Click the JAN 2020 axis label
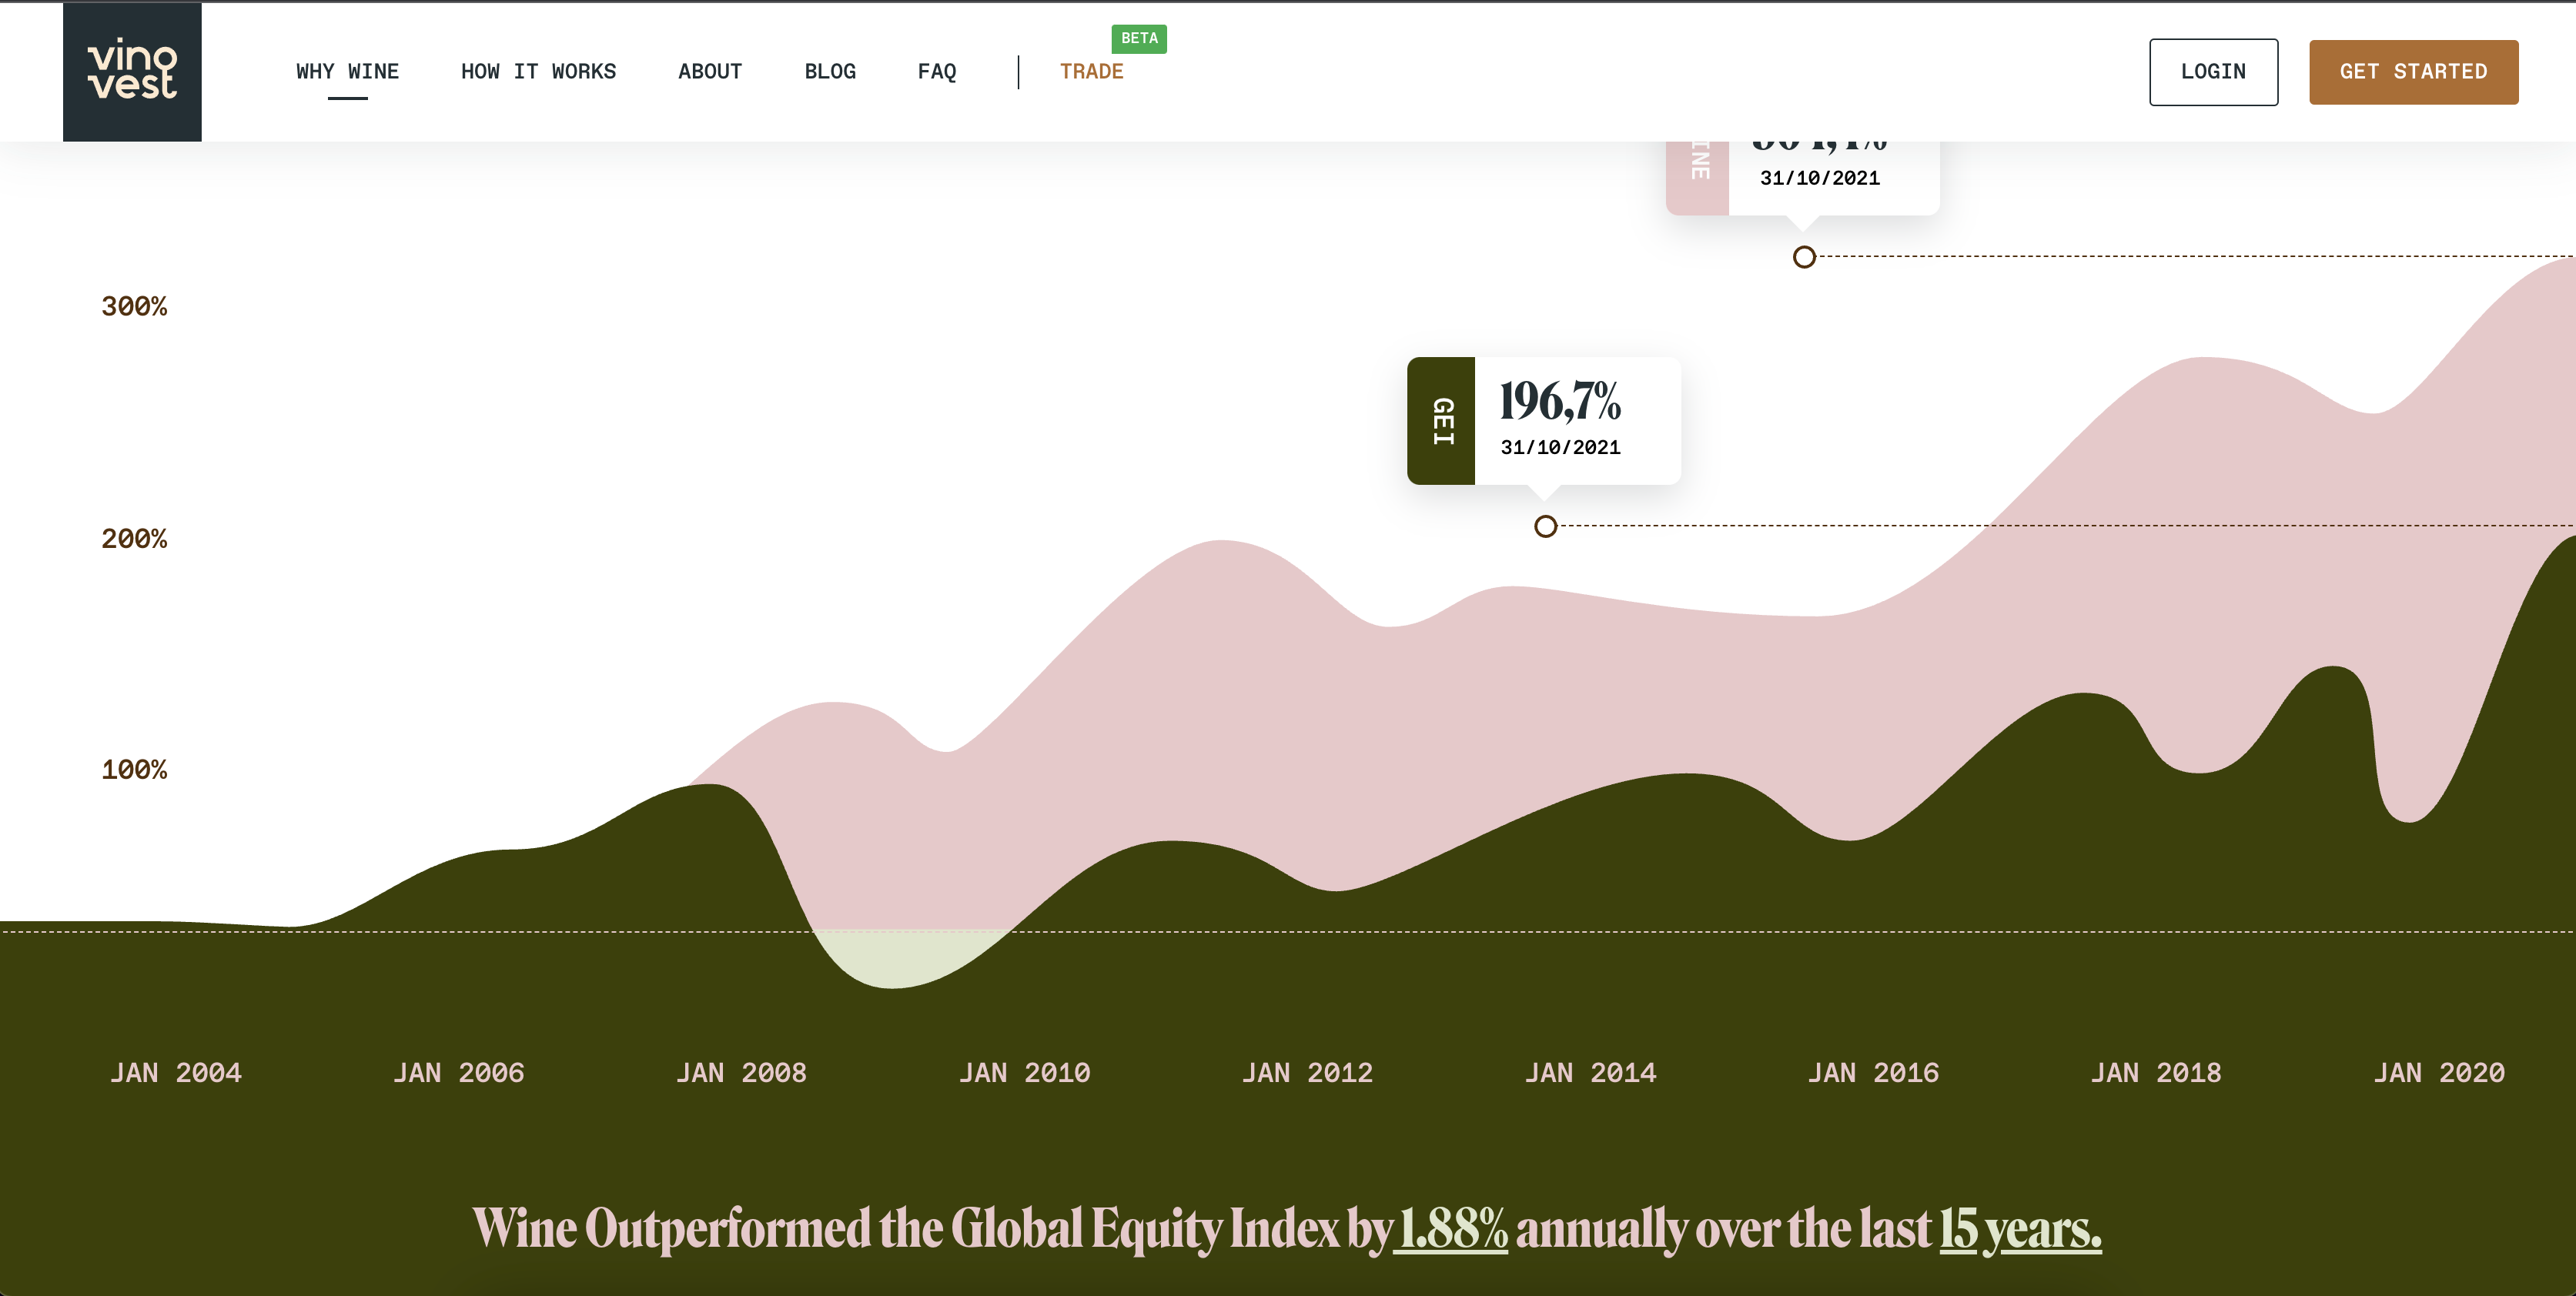The height and width of the screenshot is (1296, 2576). point(2440,1072)
